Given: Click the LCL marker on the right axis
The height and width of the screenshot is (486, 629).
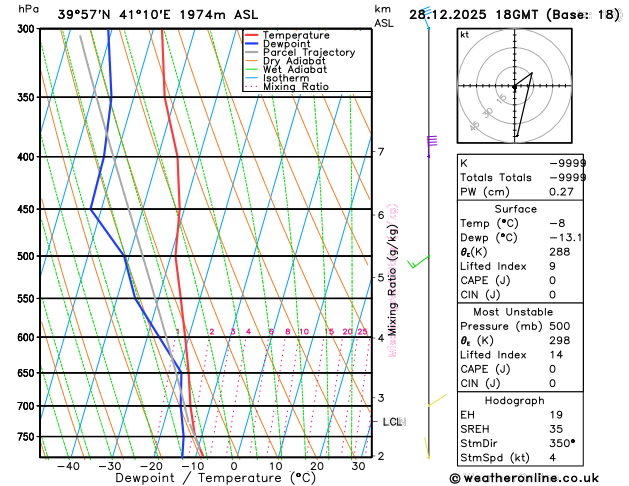Looking at the screenshot, I should [x=392, y=422].
